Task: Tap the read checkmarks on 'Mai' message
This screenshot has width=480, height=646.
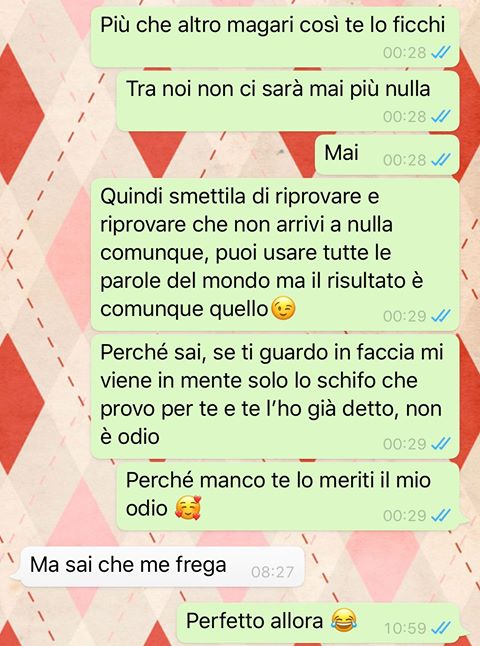Action: [440, 159]
